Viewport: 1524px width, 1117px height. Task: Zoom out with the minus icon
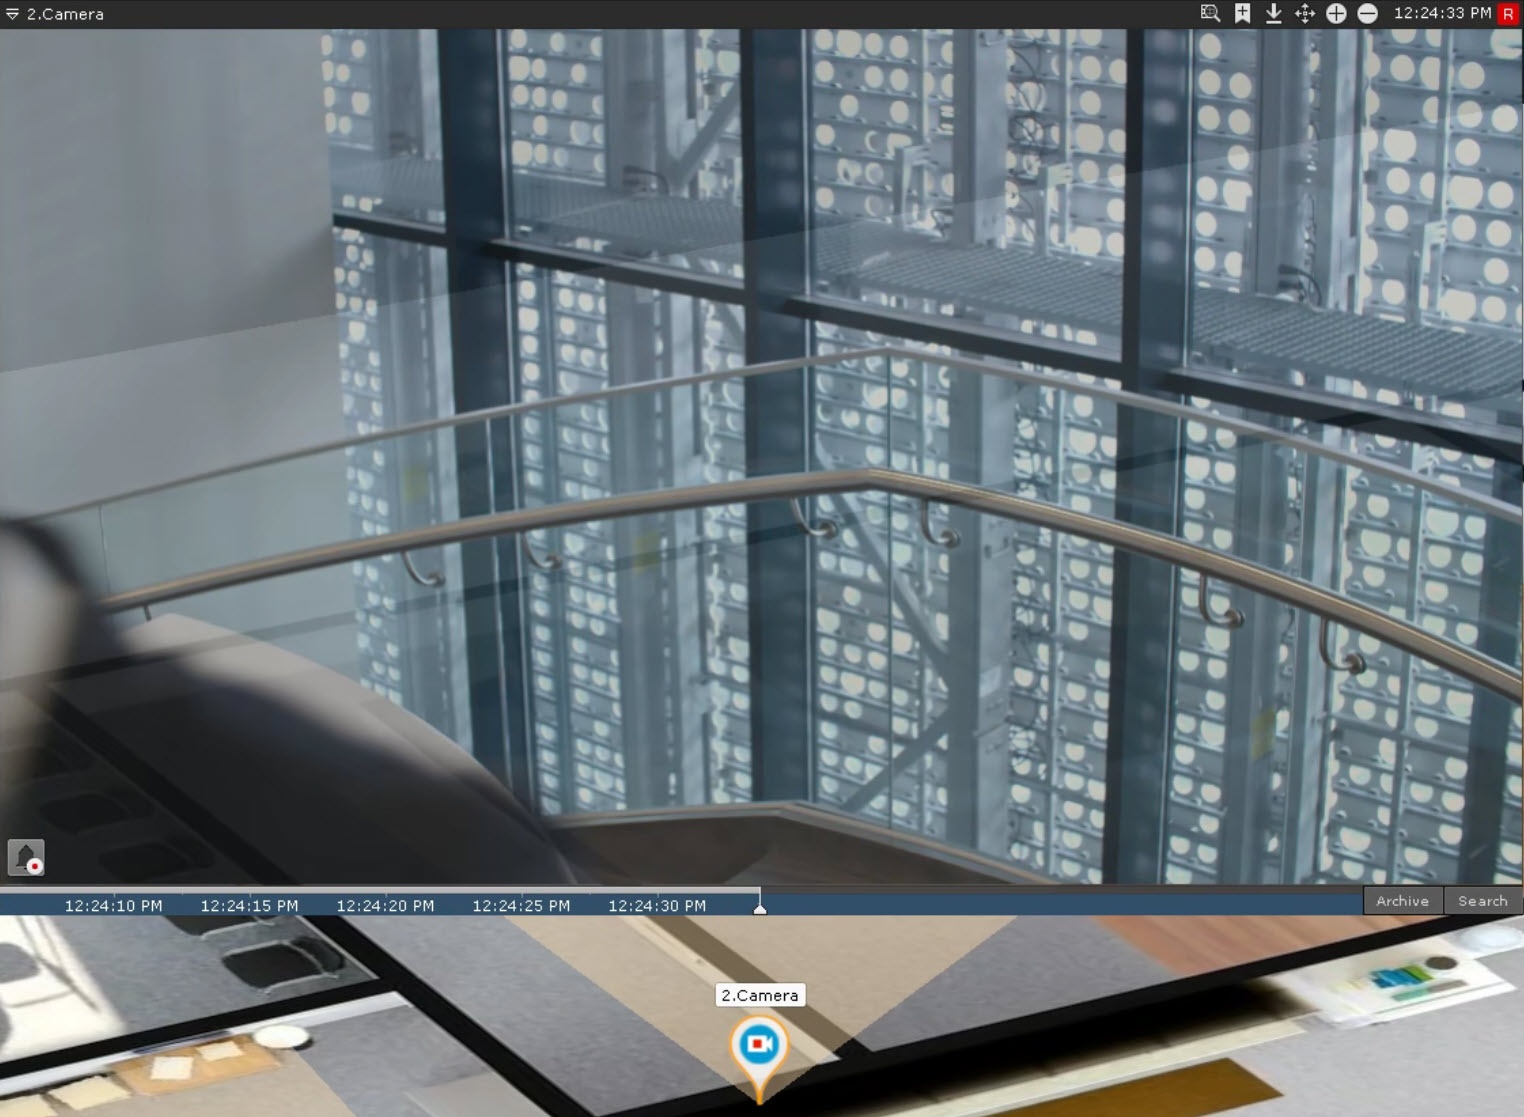click(x=1367, y=14)
